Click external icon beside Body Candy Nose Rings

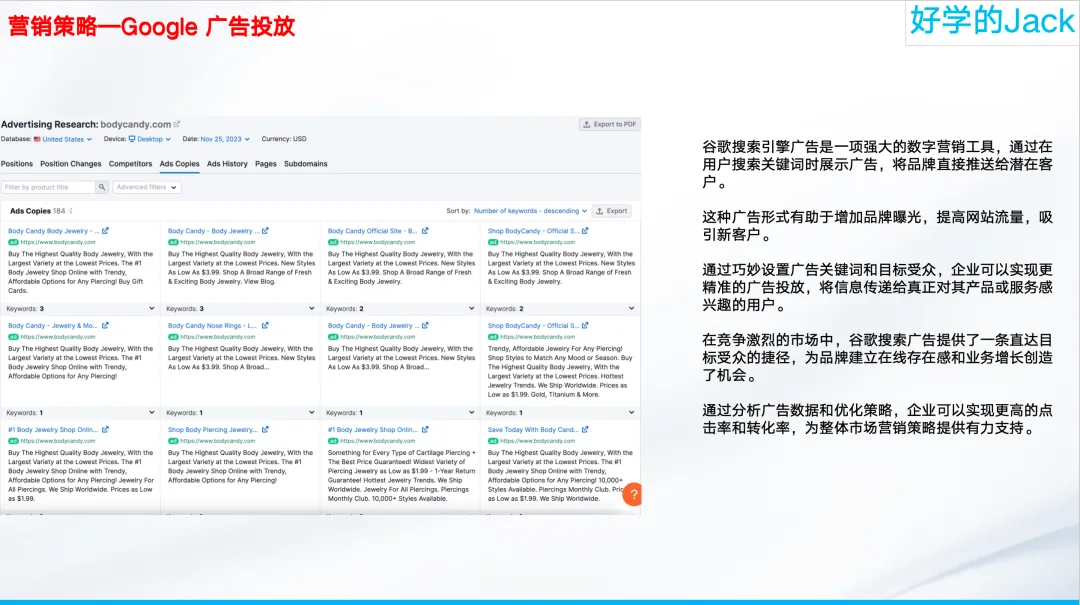tap(265, 325)
